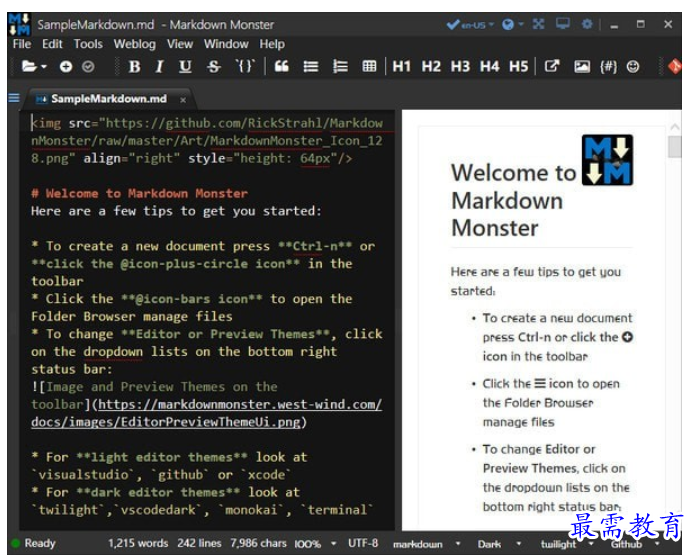Insert a bulleted list from toolbar
The height and width of the screenshot is (557, 692).
311,67
